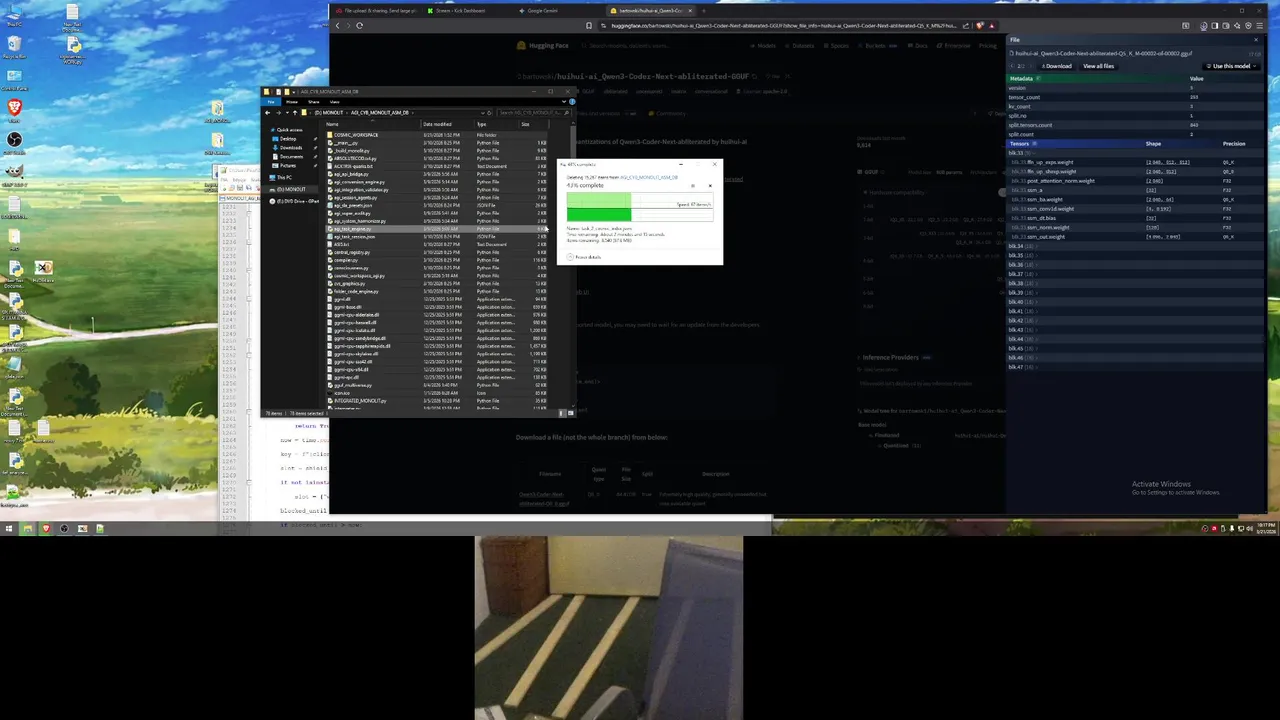Open Use this model dropdown
The width and height of the screenshot is (1280, 720).
coord(1231,66)
